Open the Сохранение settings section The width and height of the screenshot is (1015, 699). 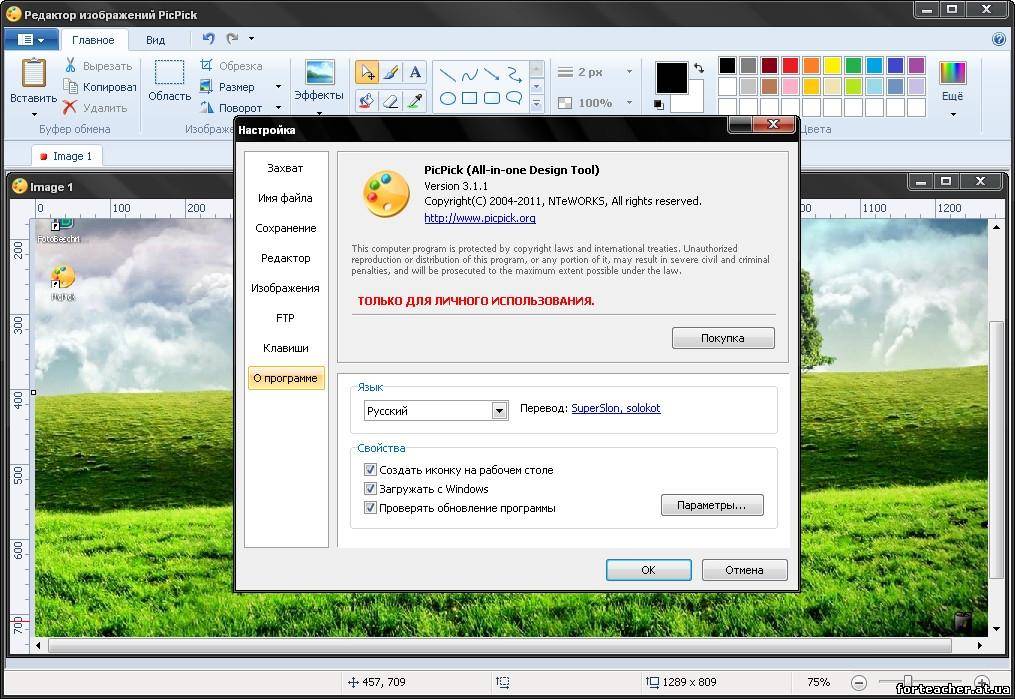point(285,228)
